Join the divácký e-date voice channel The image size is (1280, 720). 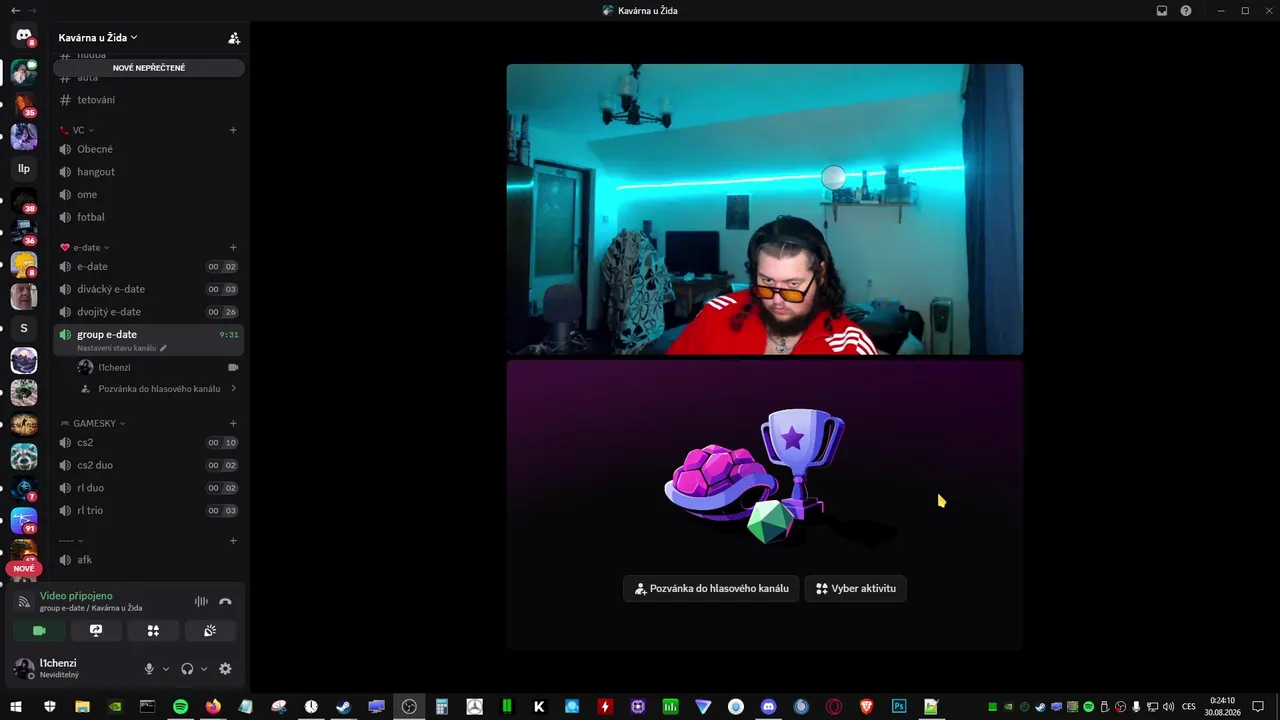point(149,289)
